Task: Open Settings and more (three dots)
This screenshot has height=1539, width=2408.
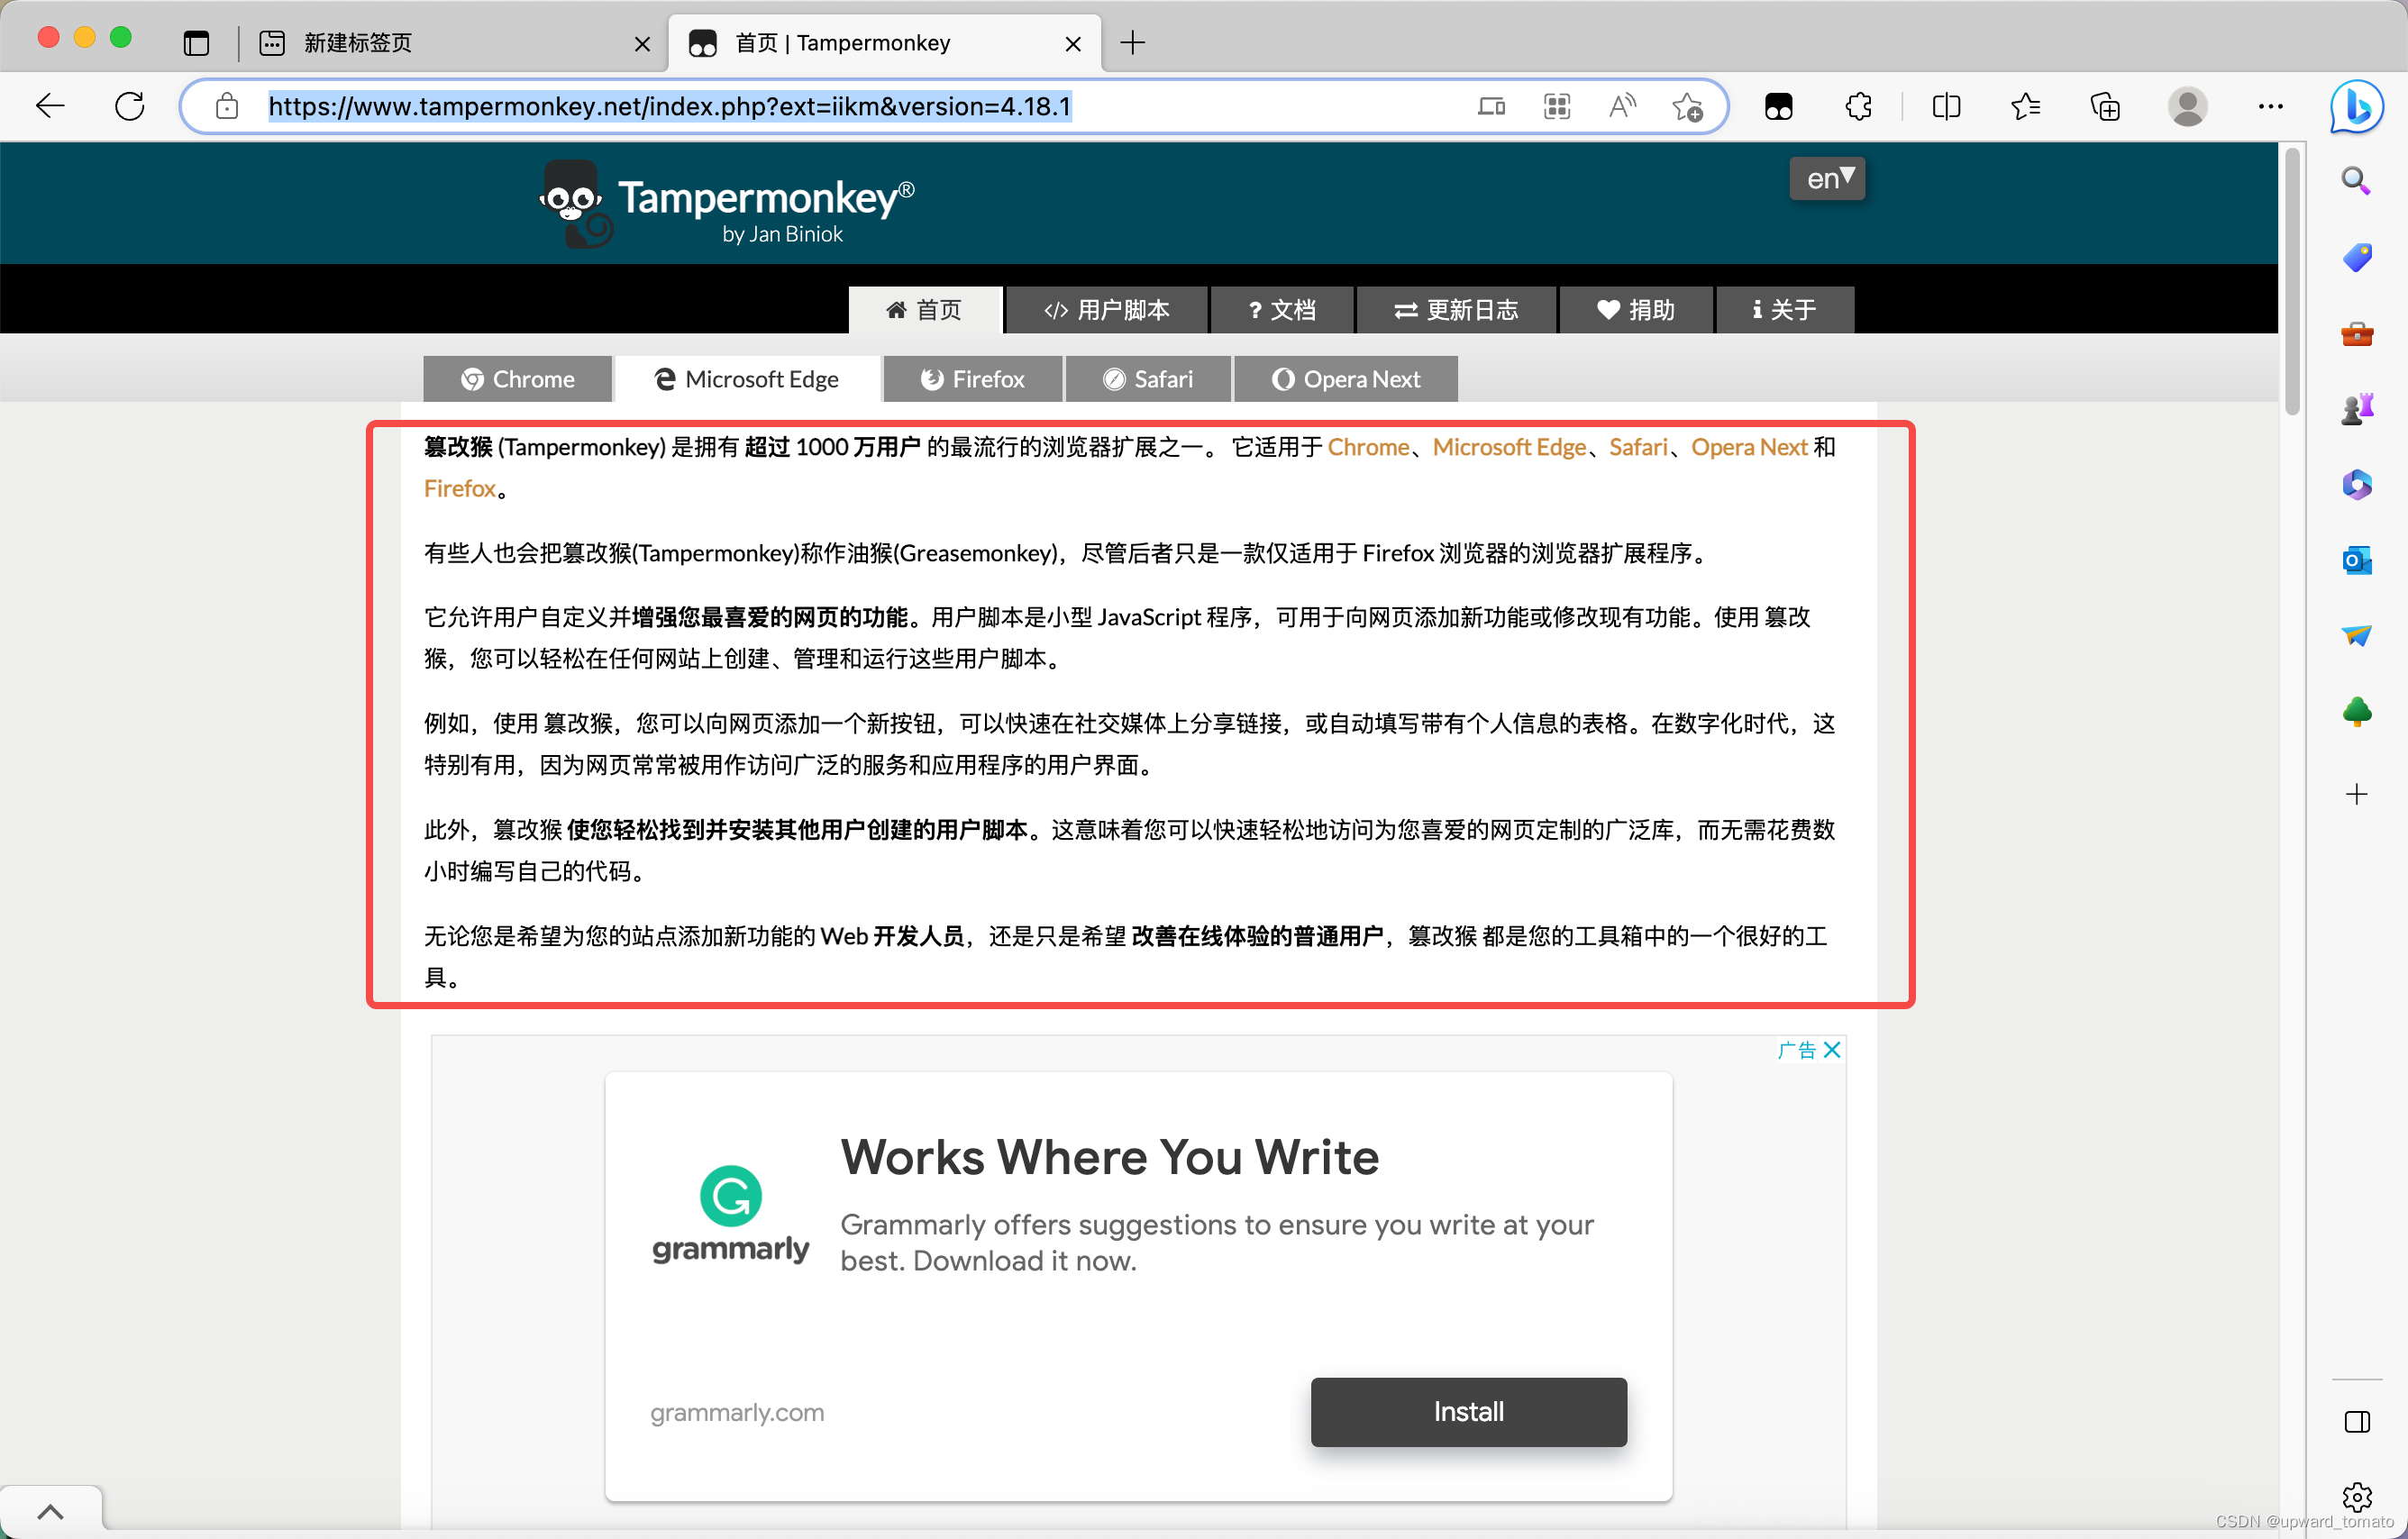Action: click(x=2271, y=106)
